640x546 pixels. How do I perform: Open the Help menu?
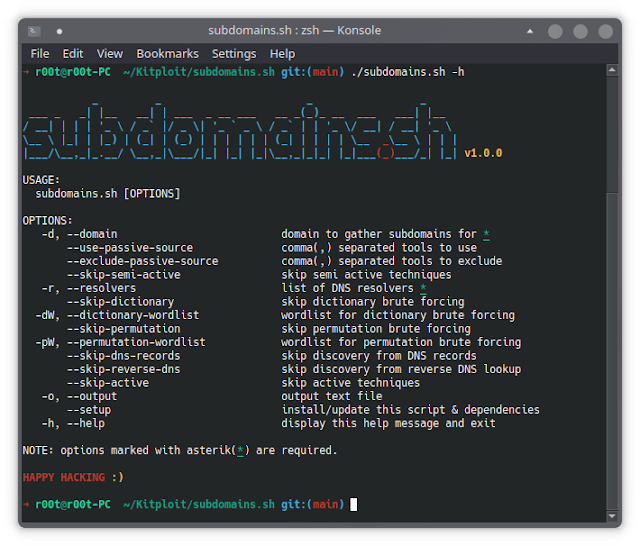[x=282, y=54]
